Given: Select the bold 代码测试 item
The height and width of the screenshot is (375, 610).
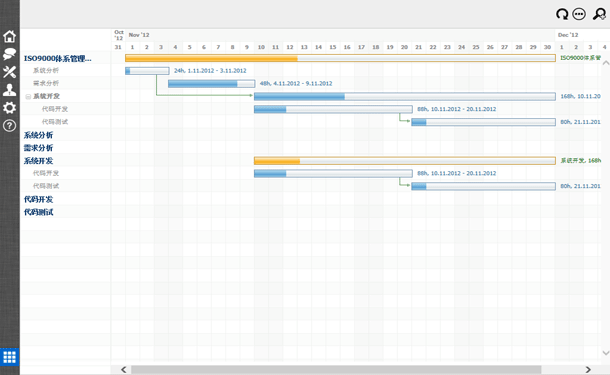Looking at the screenshot, I should [x=38, y=212].
